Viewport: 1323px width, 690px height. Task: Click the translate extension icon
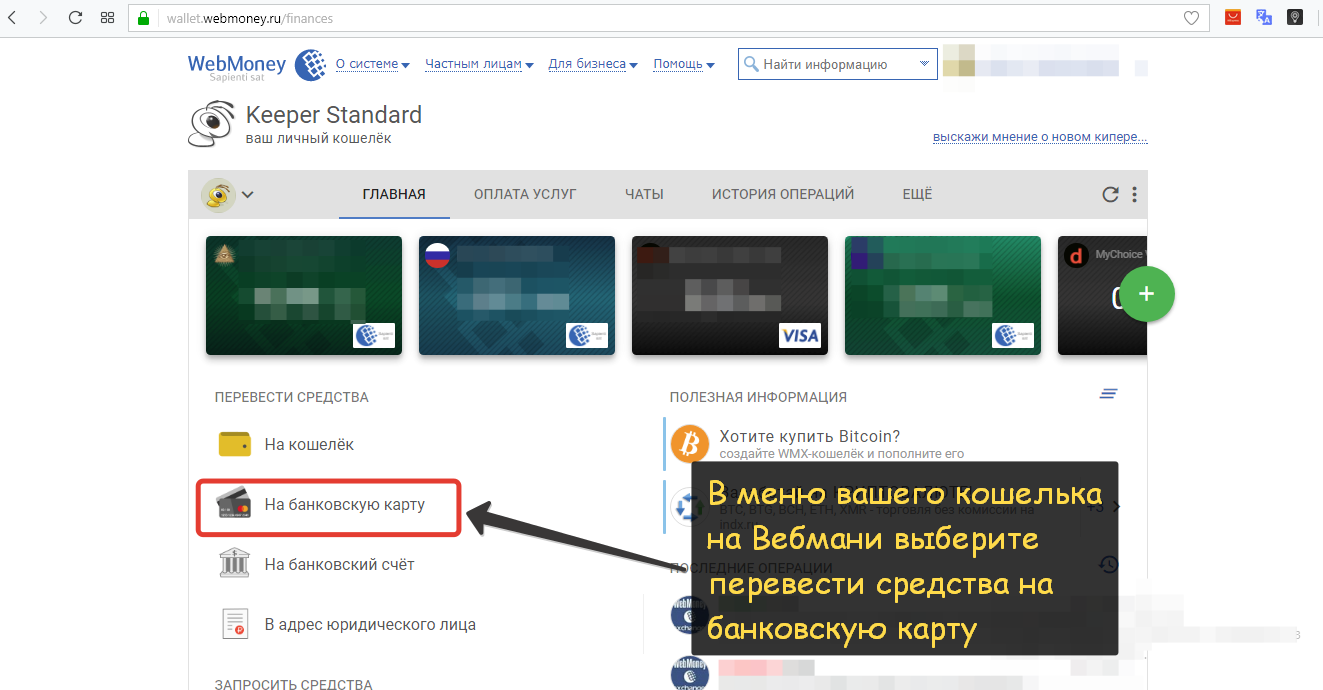click(1264, 18)
